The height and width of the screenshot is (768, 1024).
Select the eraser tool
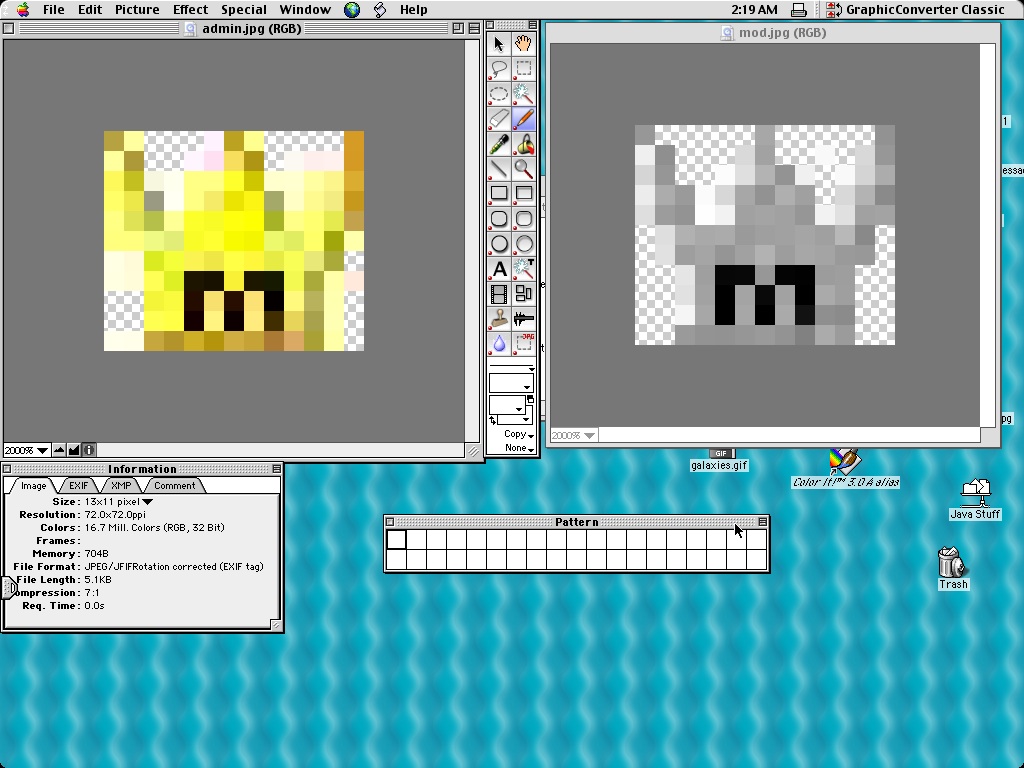click(499, 119)
